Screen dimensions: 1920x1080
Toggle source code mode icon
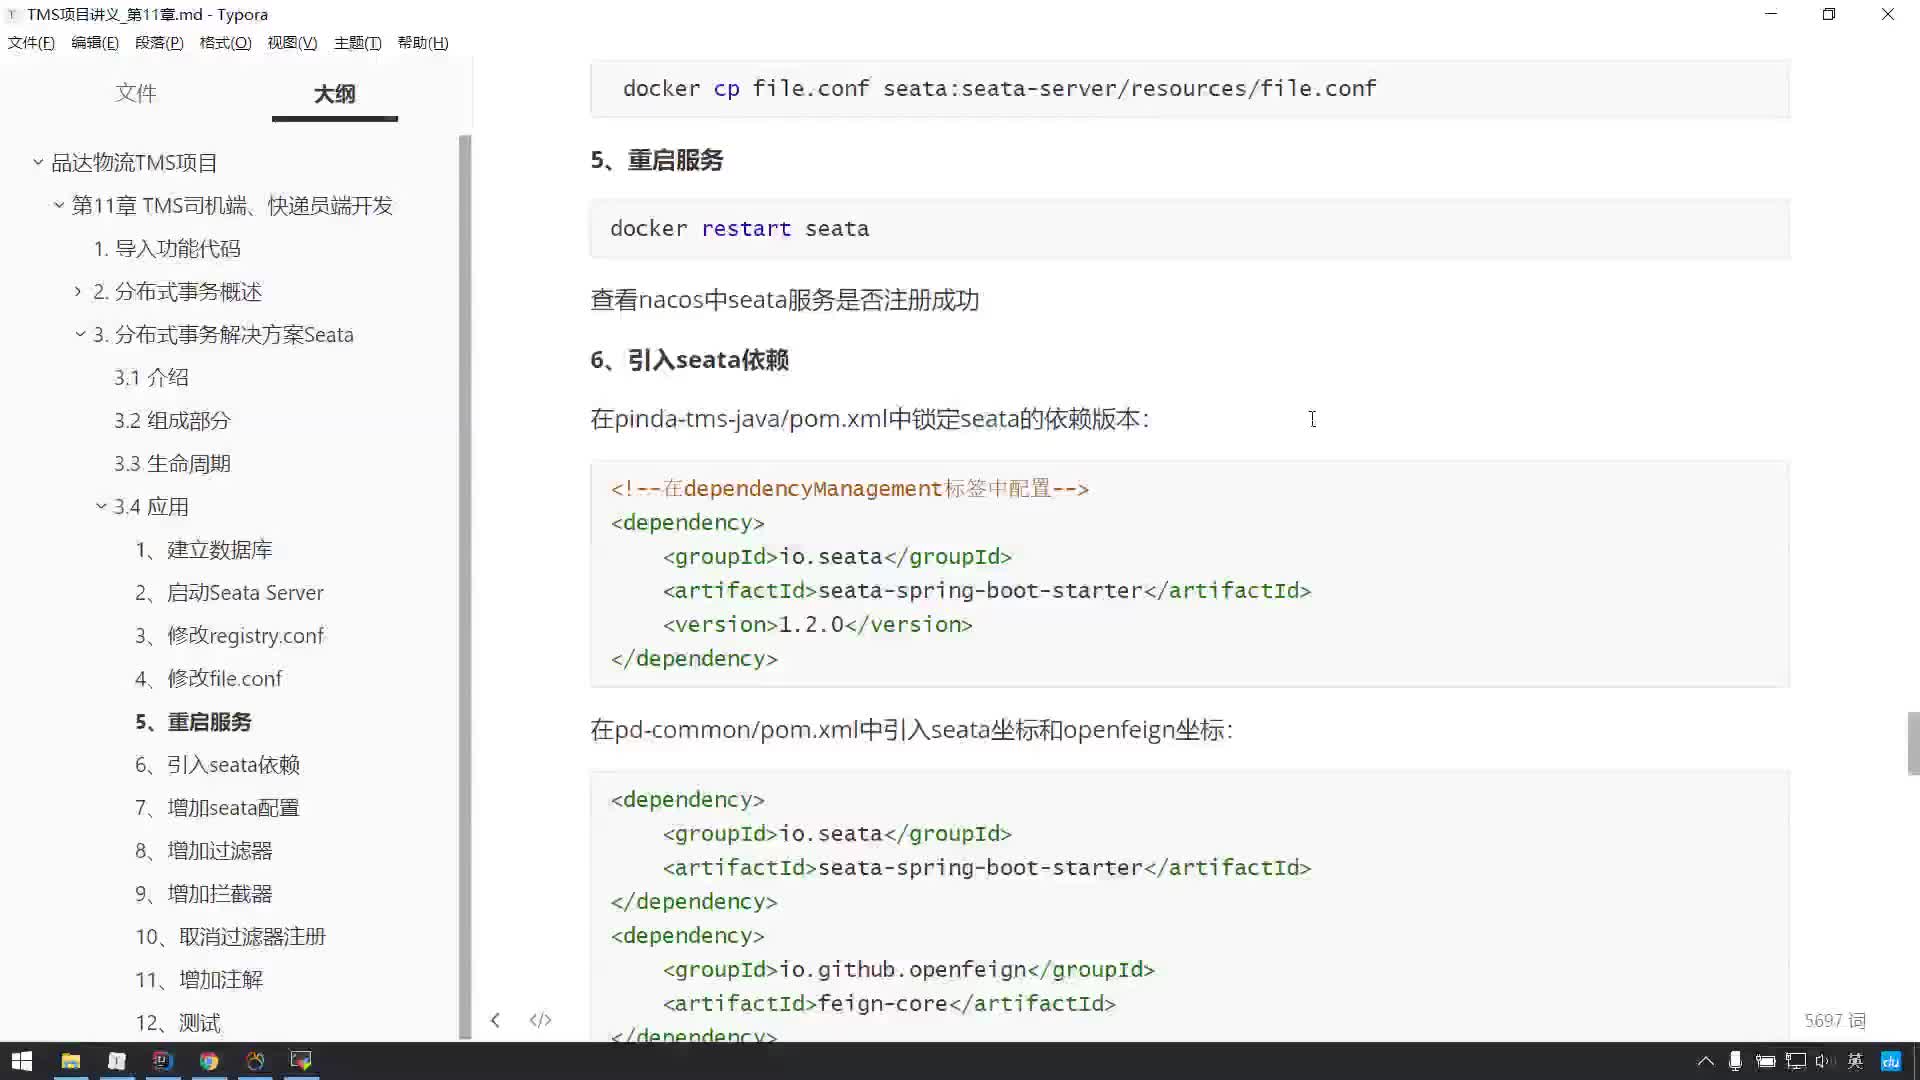click(540, 1020)
